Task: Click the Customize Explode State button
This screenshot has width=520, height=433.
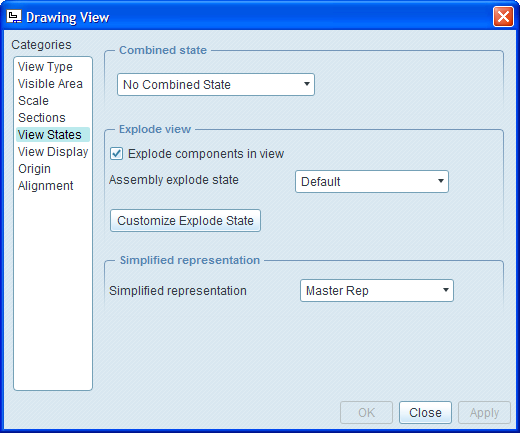Action: 185,220
